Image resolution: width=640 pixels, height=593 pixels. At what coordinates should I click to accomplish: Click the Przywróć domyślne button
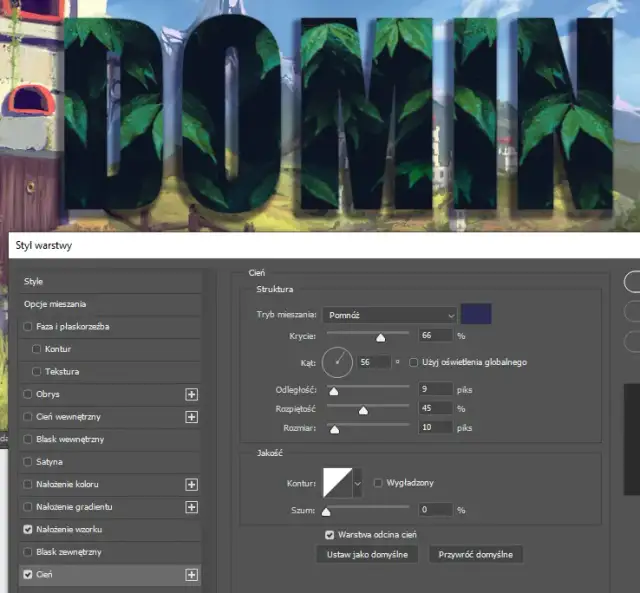click(x=476, y=554)
